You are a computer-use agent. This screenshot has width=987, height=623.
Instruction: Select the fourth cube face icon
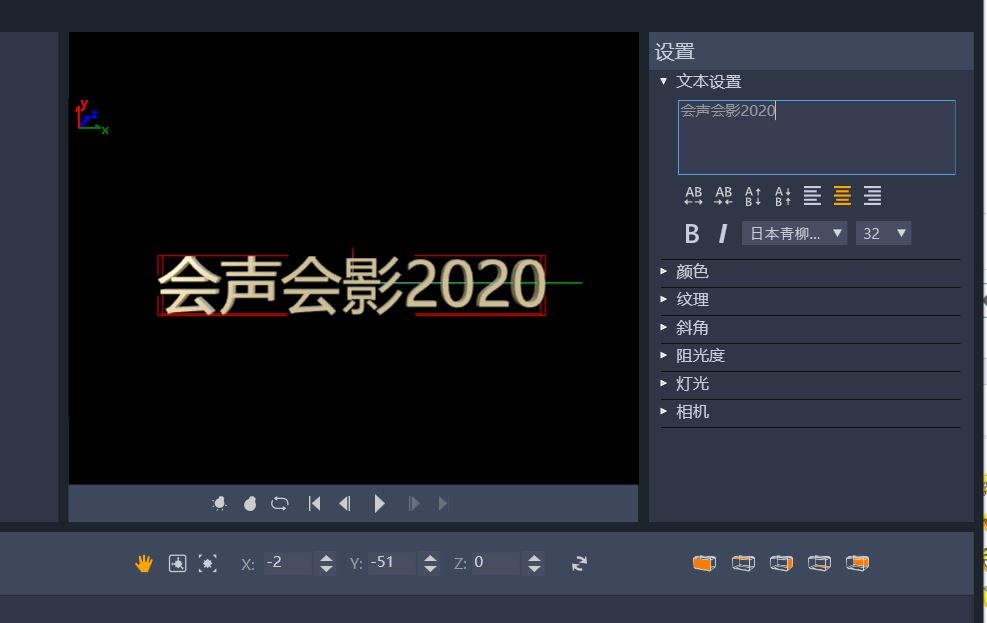(819, 563)
